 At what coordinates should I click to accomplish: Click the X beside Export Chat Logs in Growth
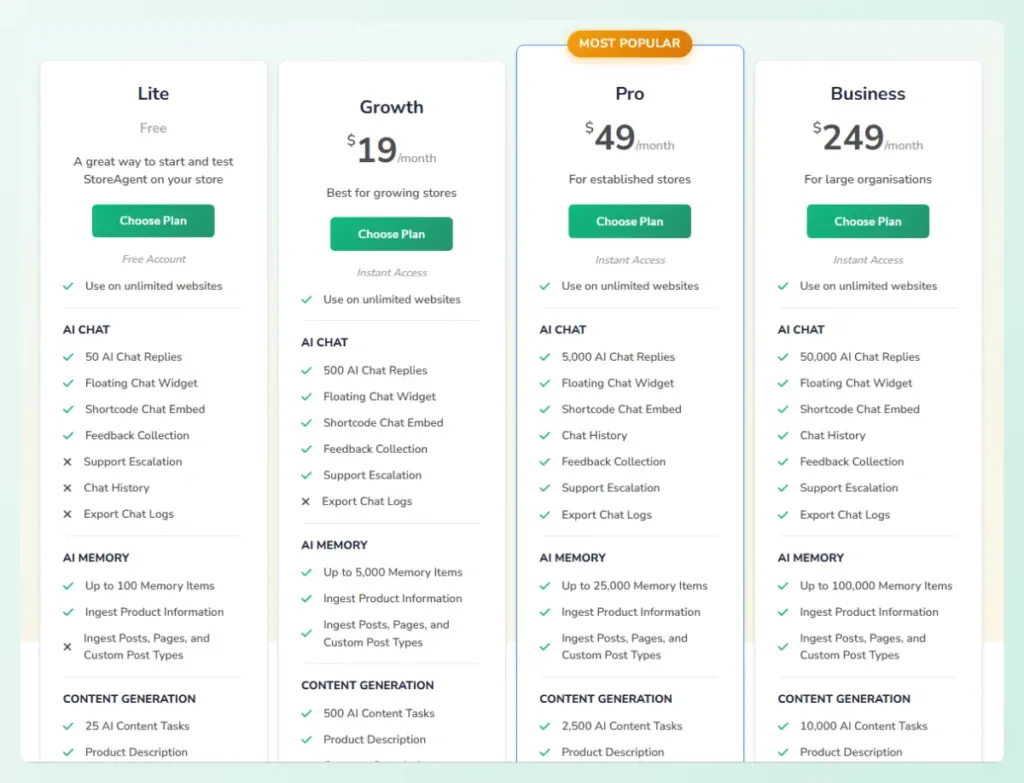coord(305,501)
